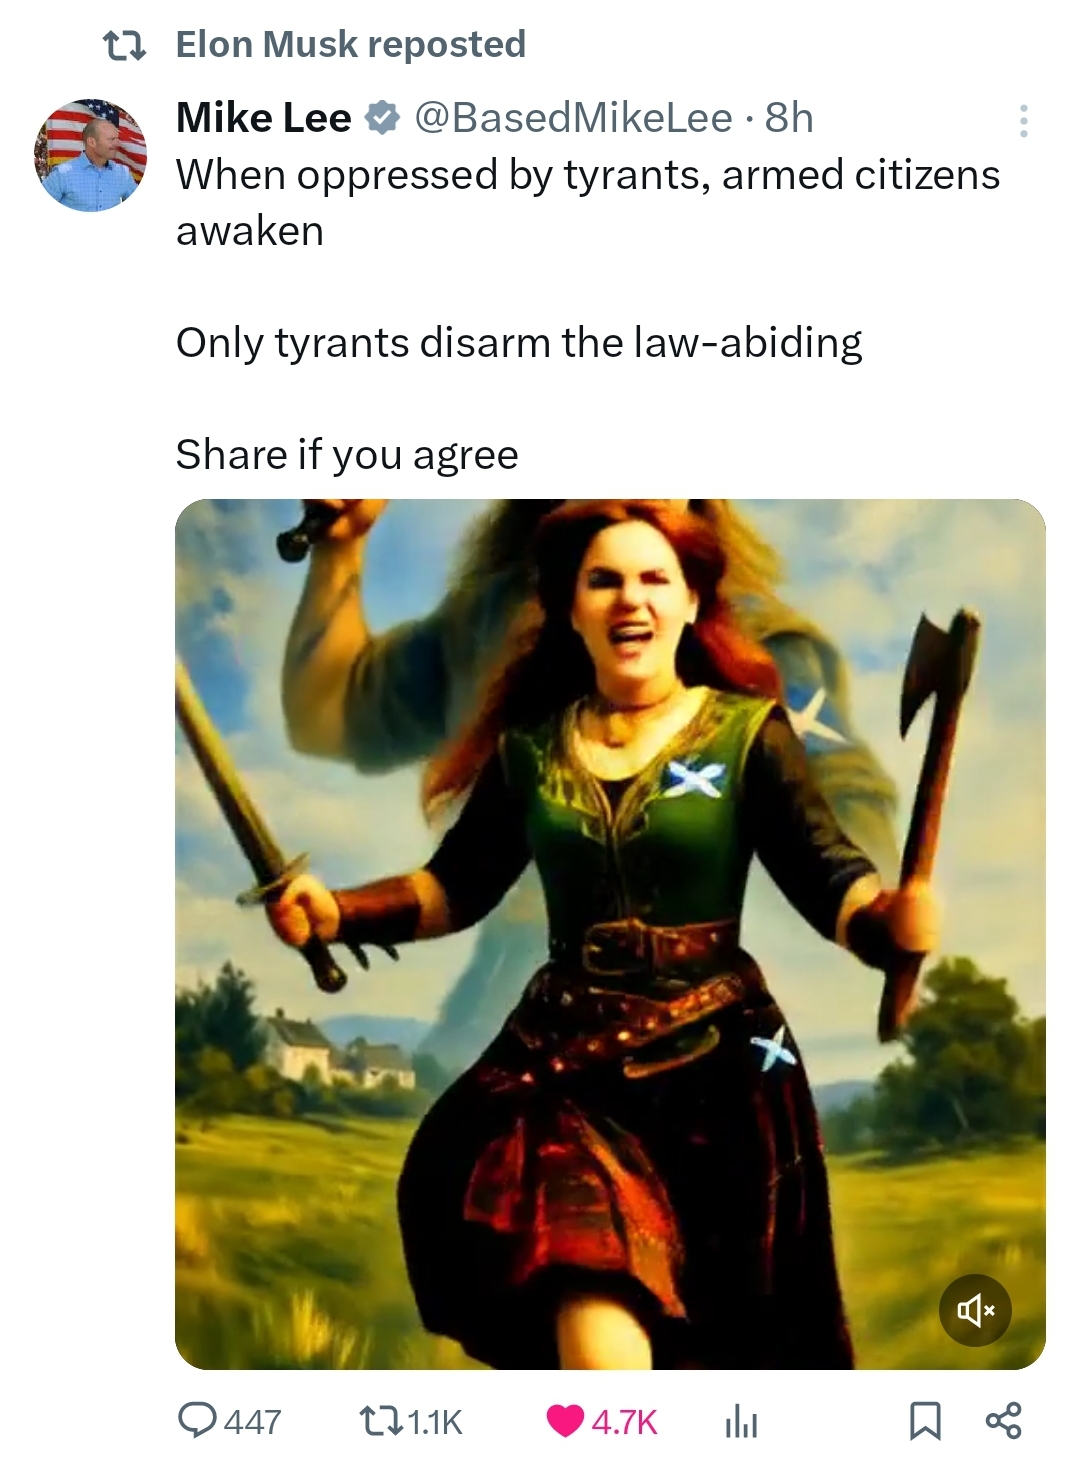Open the 8h timestamp link

point(789,118)
